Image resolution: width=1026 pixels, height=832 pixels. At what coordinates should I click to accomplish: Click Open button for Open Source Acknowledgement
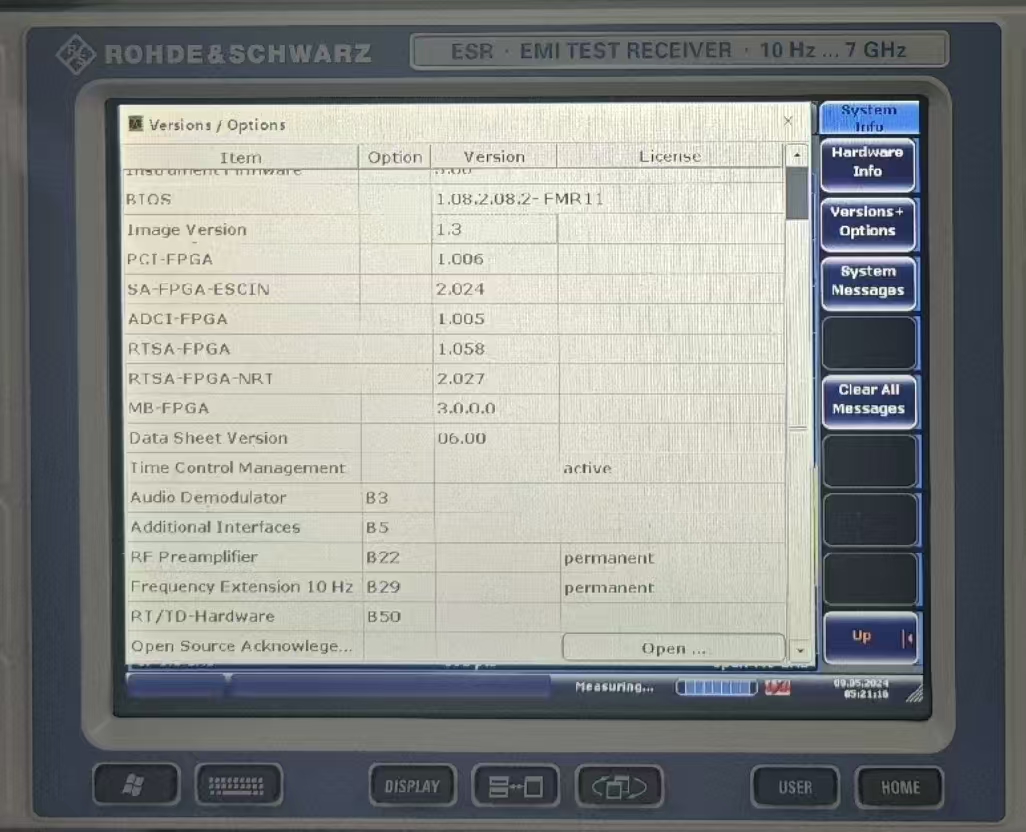coord(672,648)
